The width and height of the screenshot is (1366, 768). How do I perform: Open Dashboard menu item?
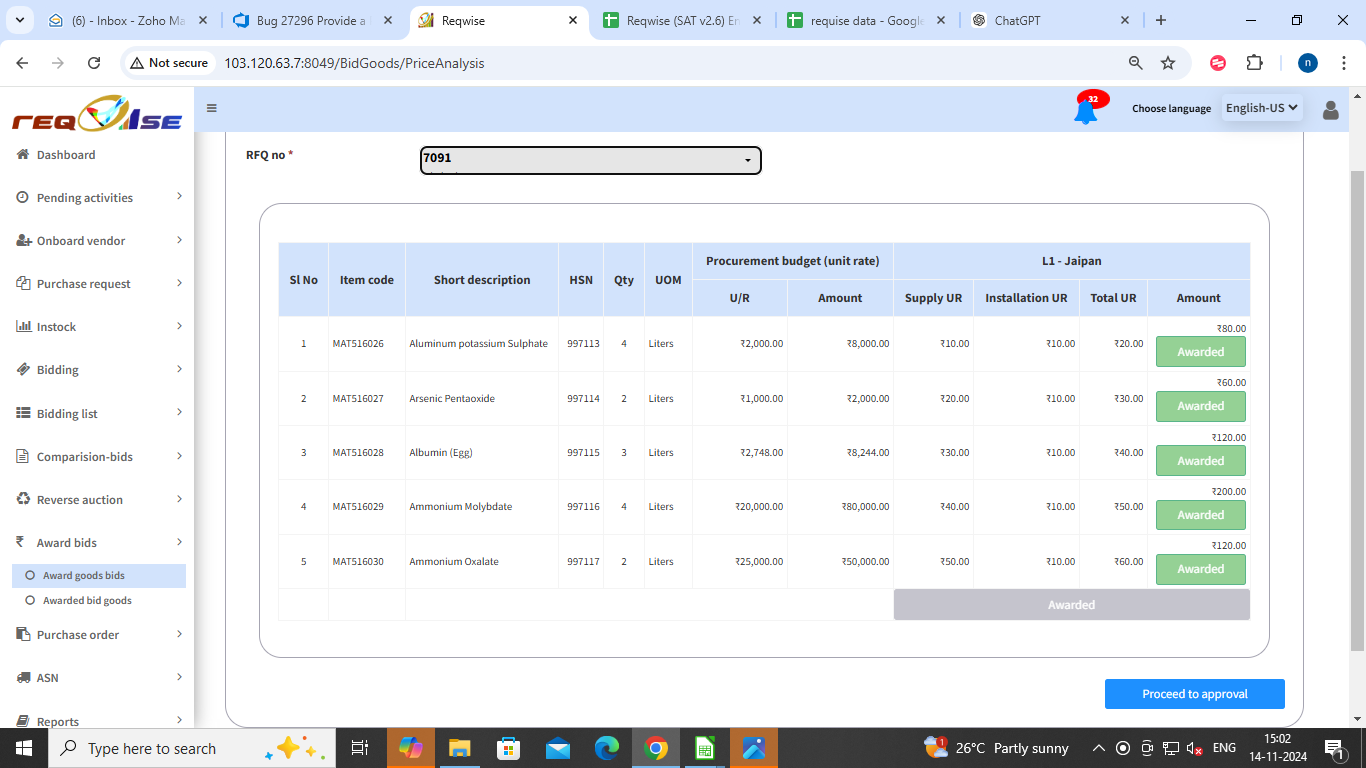coord(66,155)
